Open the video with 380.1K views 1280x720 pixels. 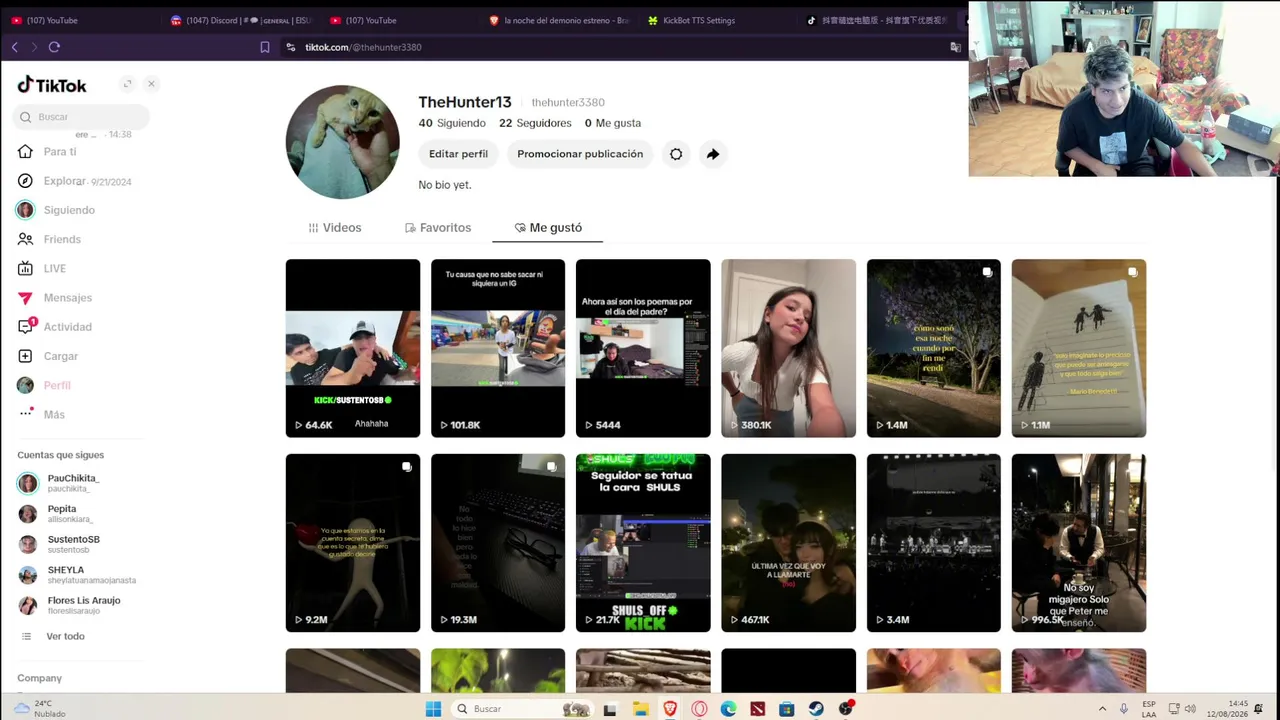[x=789, y=348]
